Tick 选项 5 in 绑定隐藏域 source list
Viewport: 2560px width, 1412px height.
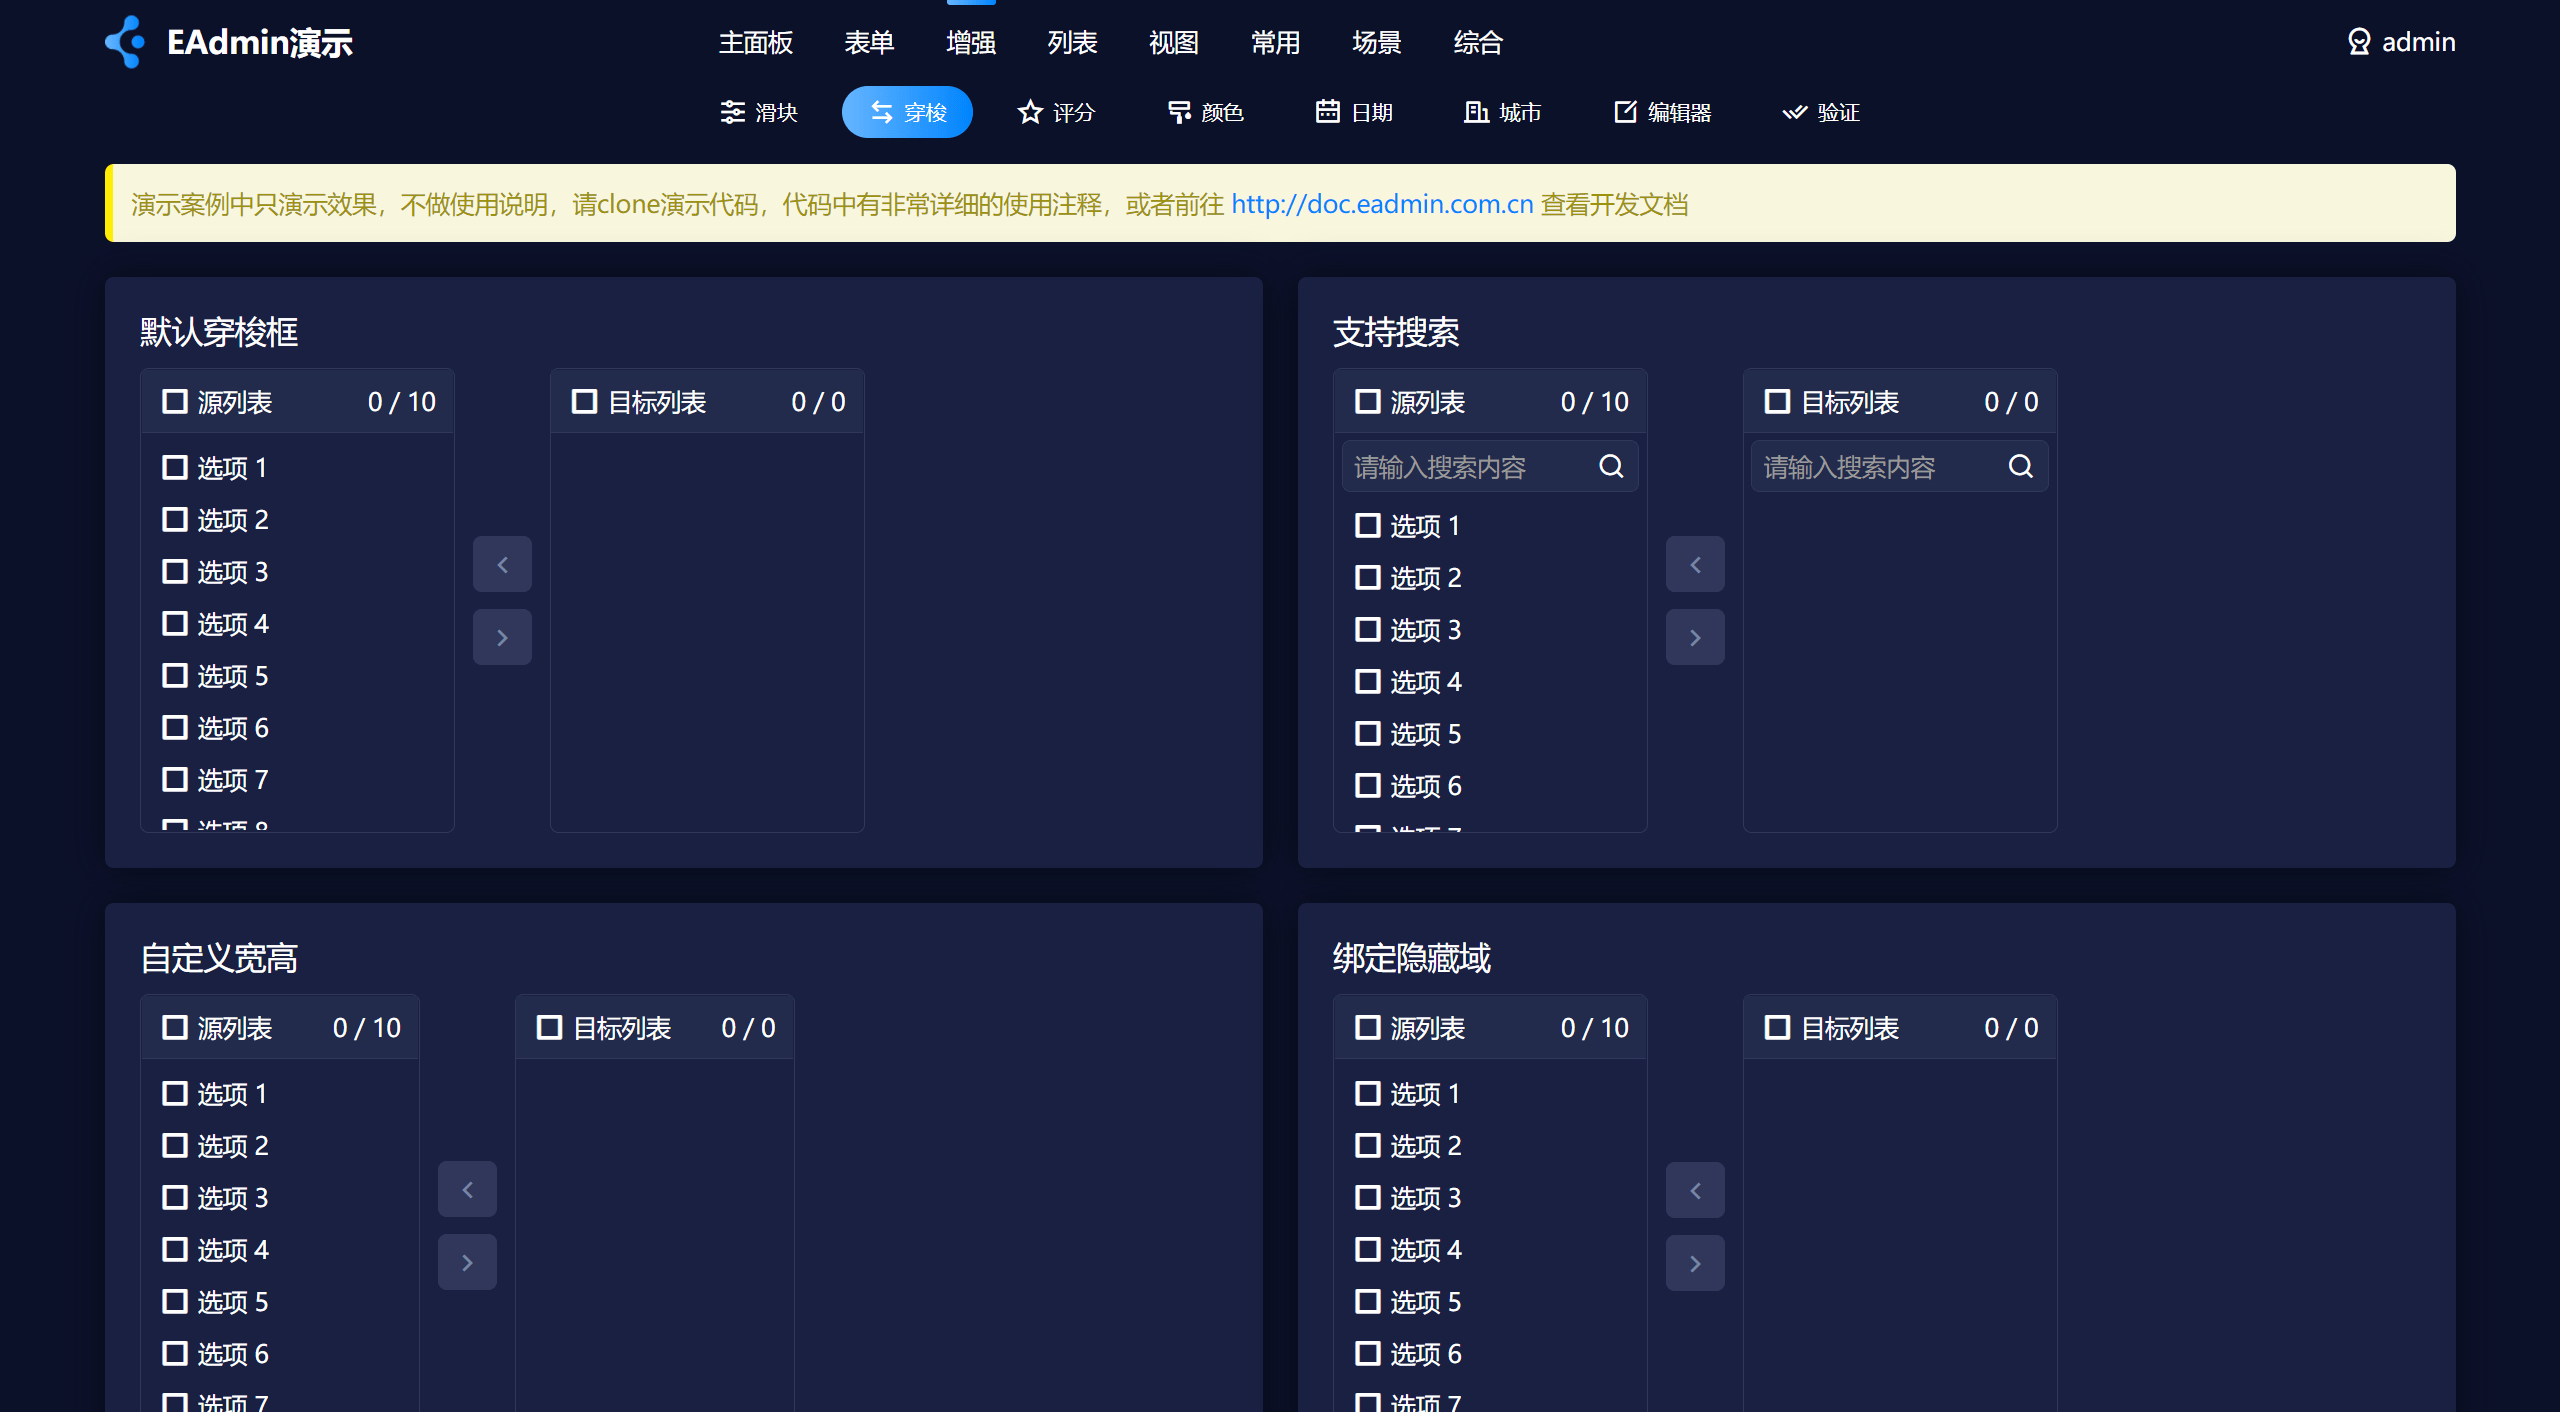pos(1367,1302)
